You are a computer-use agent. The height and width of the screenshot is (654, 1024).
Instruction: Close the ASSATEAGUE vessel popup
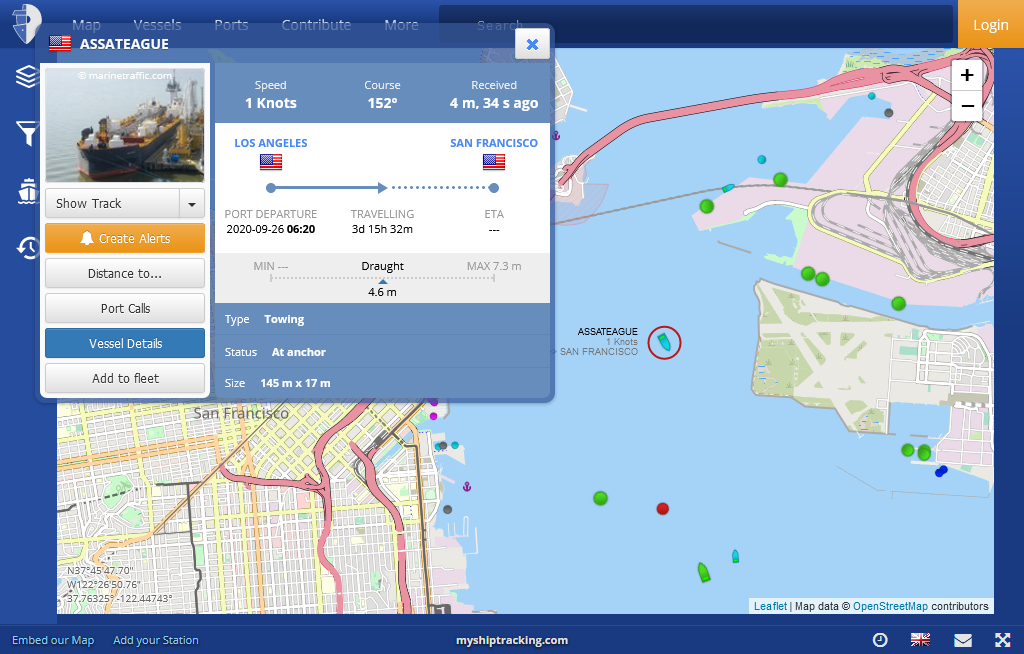tap(532, 44)
